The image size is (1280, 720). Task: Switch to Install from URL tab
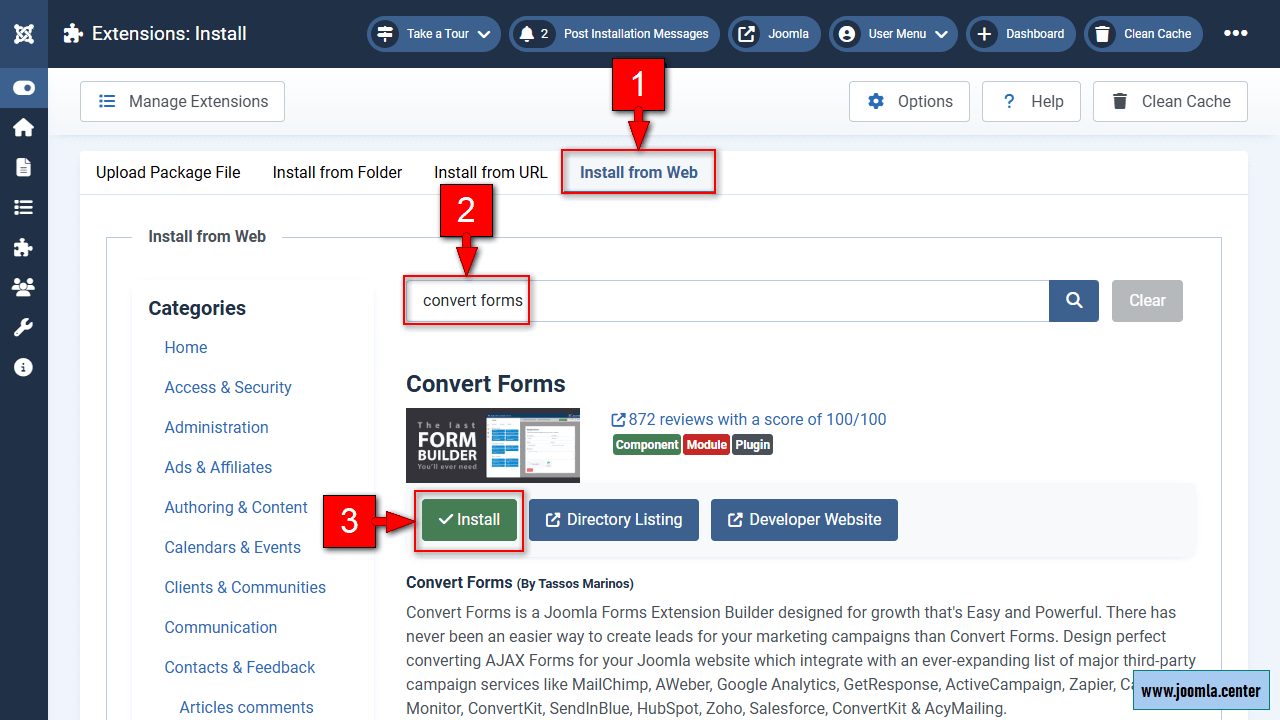pyautogui.click(x=490, y=172)
